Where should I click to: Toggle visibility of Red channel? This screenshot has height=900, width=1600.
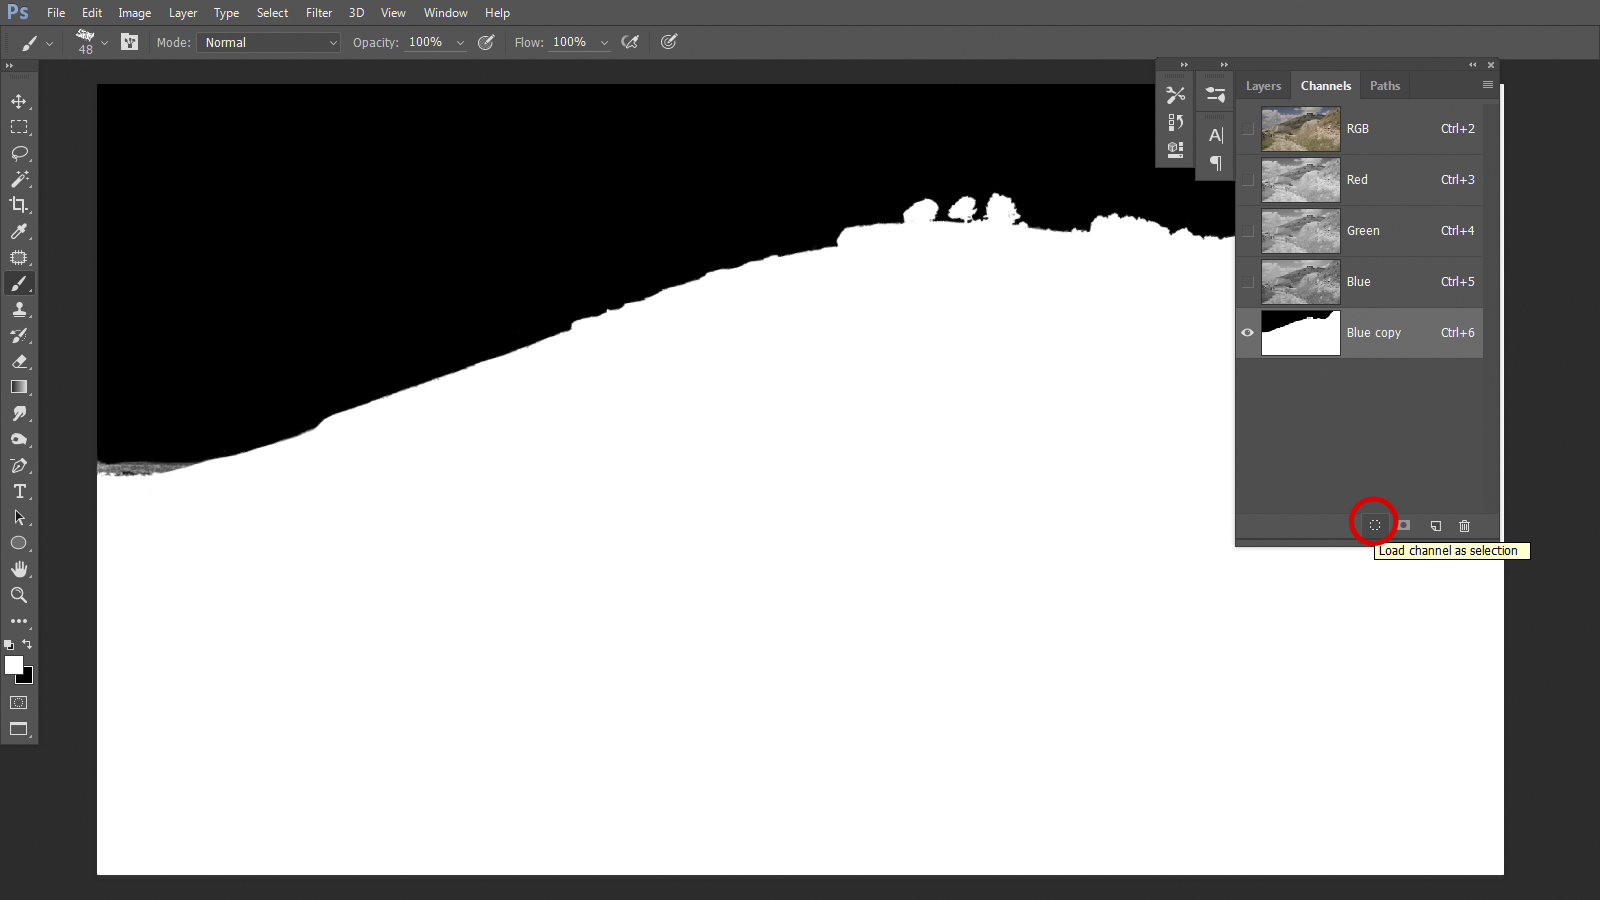point(1247,180)
